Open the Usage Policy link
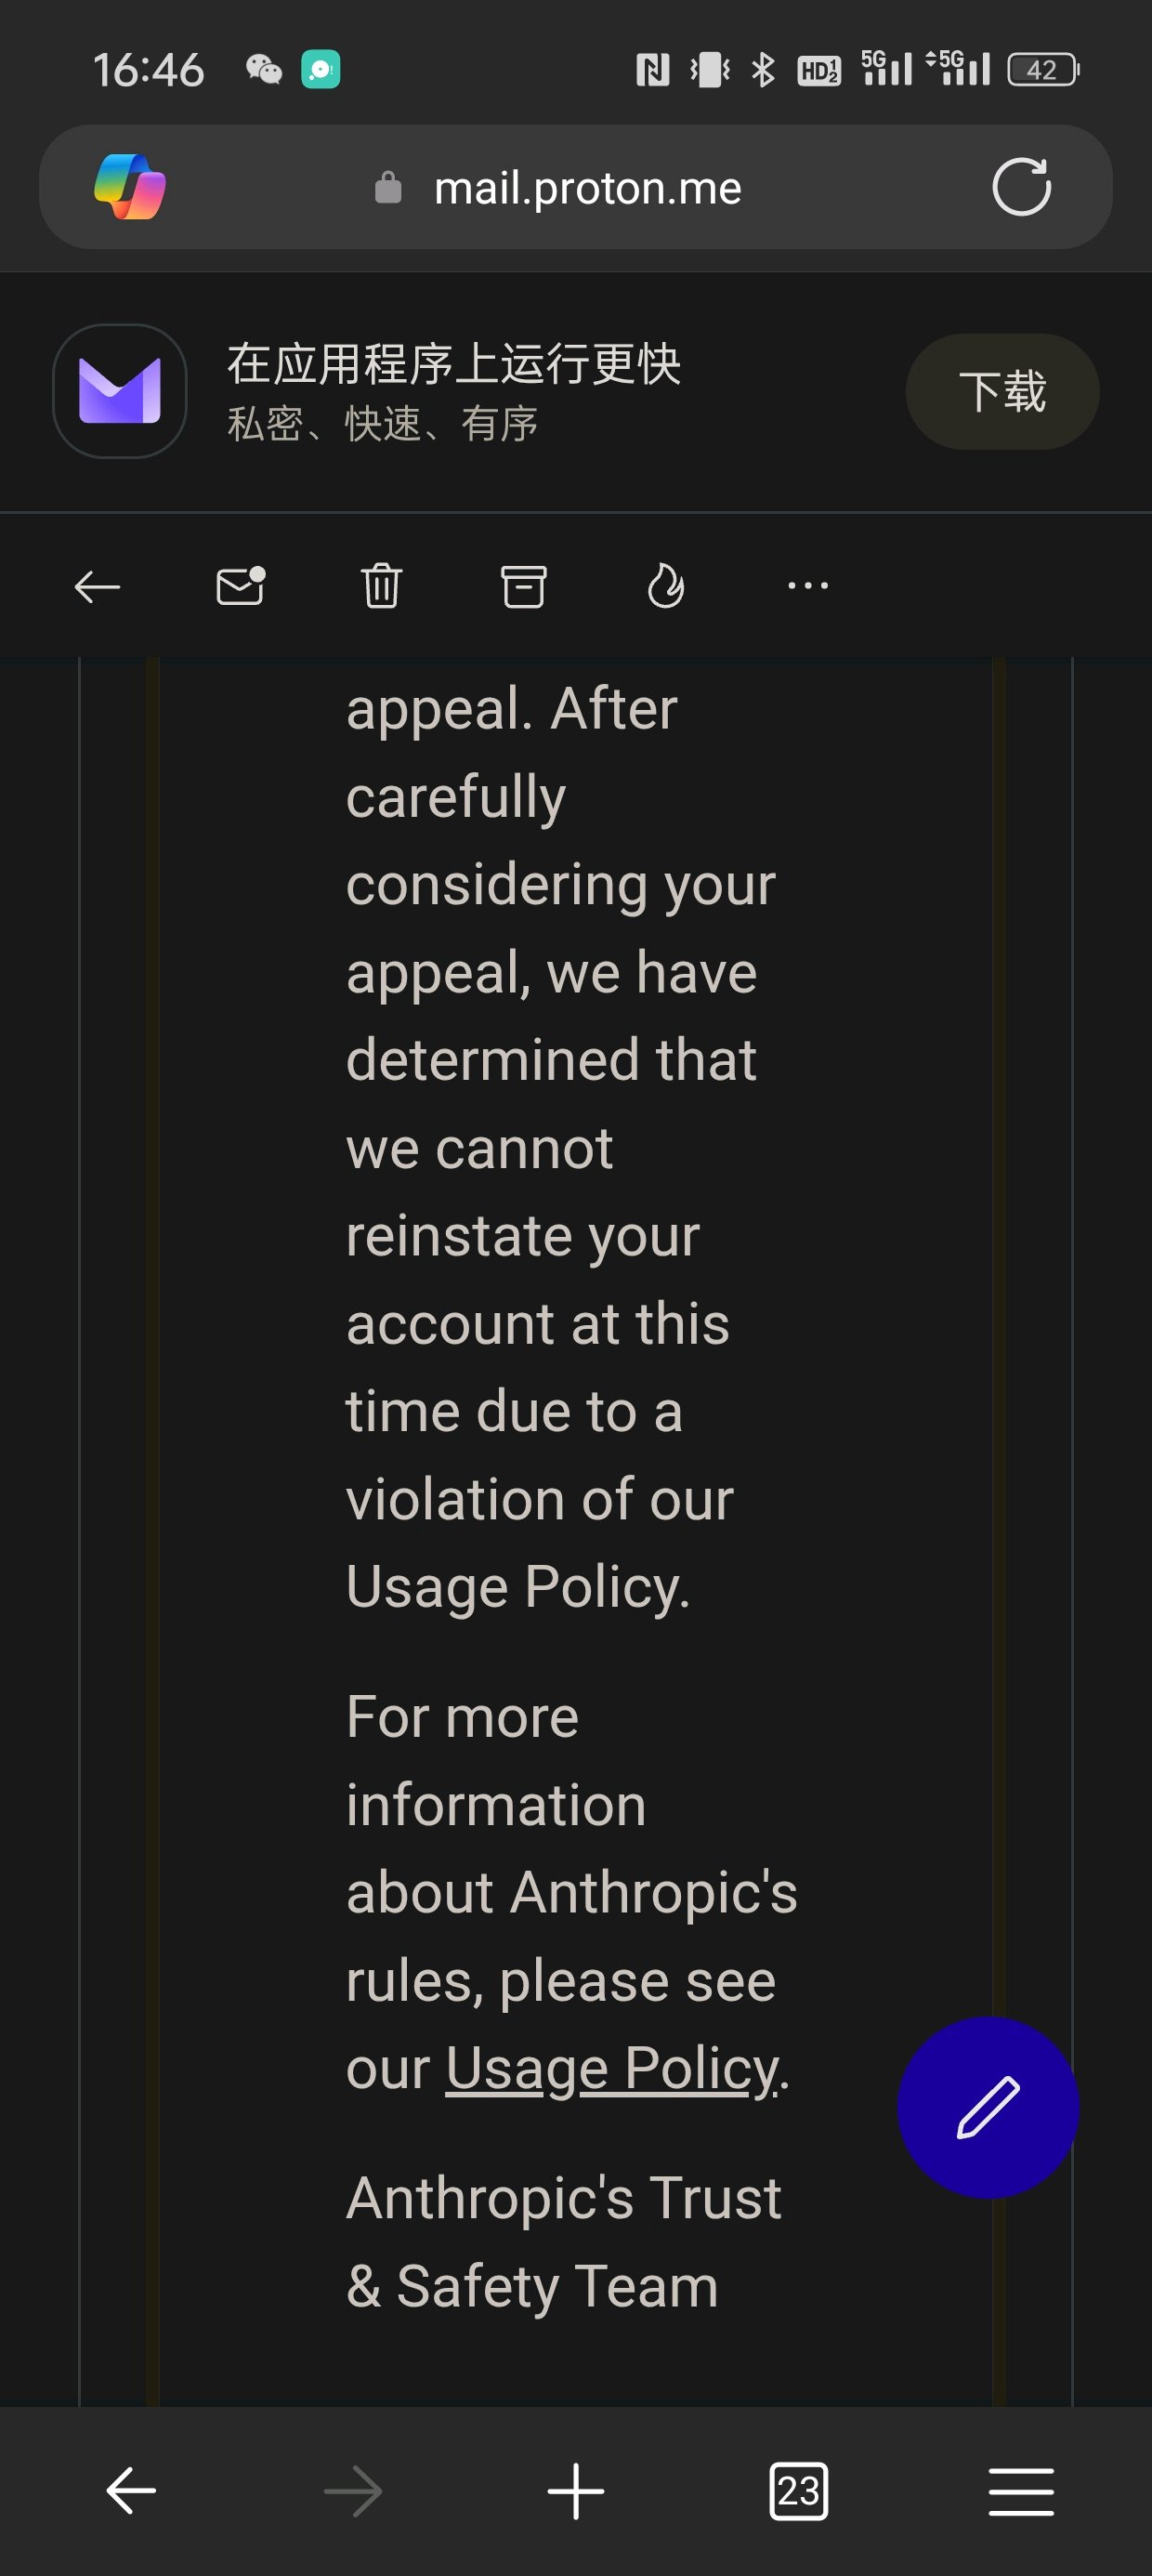 tap(612, 2068)
